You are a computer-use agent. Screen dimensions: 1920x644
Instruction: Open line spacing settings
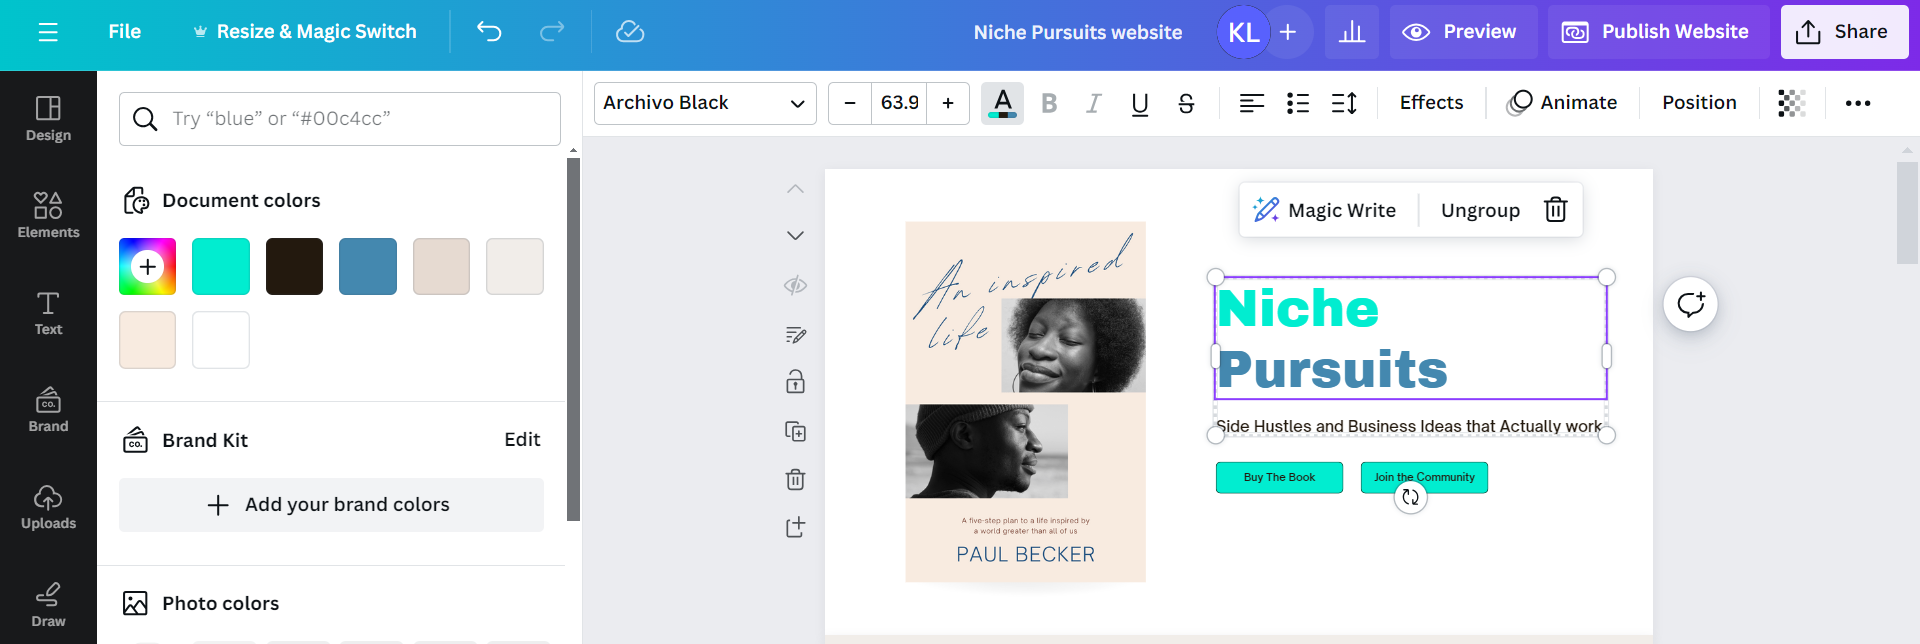[x=1344, y=103]
